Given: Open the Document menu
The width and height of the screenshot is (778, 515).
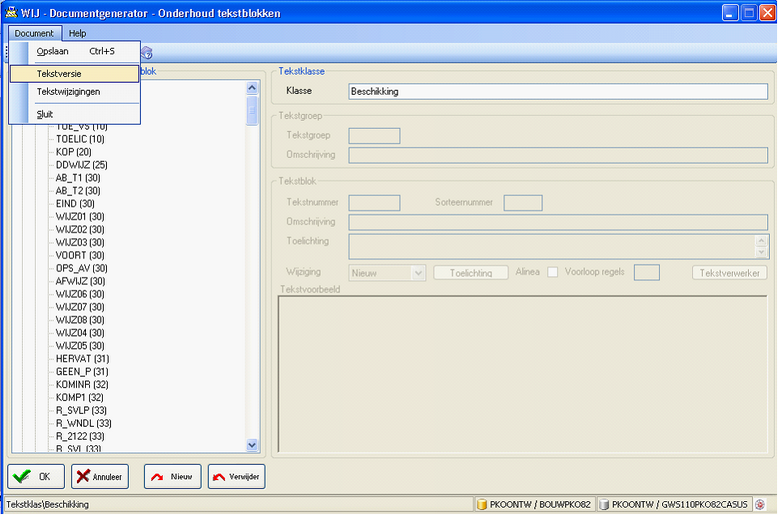Looking at the screenshot, I should 34,33.
